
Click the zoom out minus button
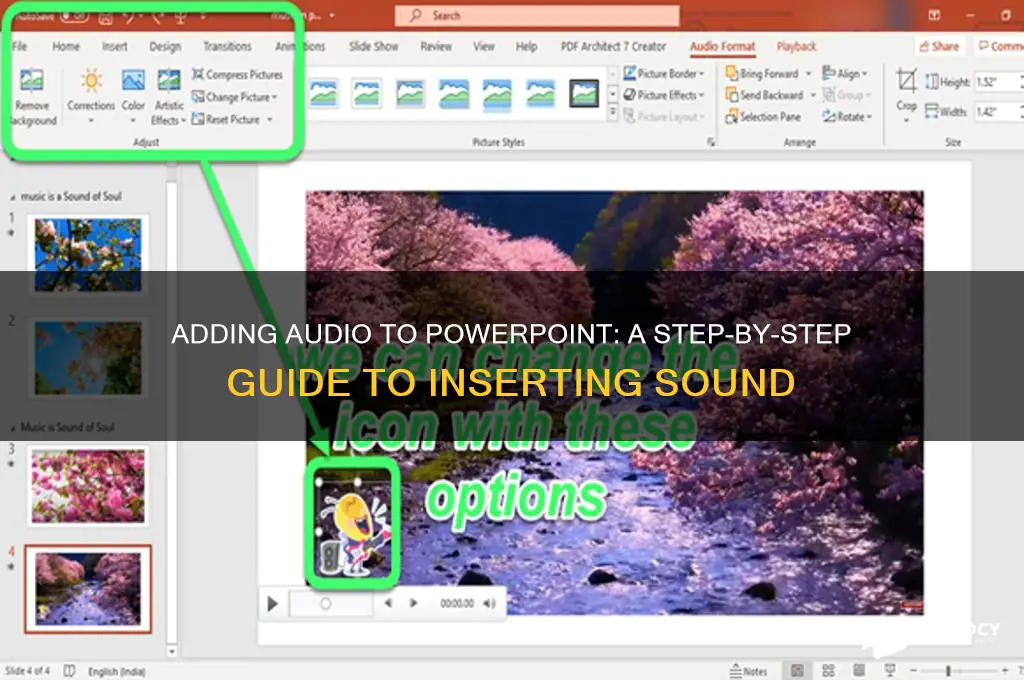pos(914,671)
